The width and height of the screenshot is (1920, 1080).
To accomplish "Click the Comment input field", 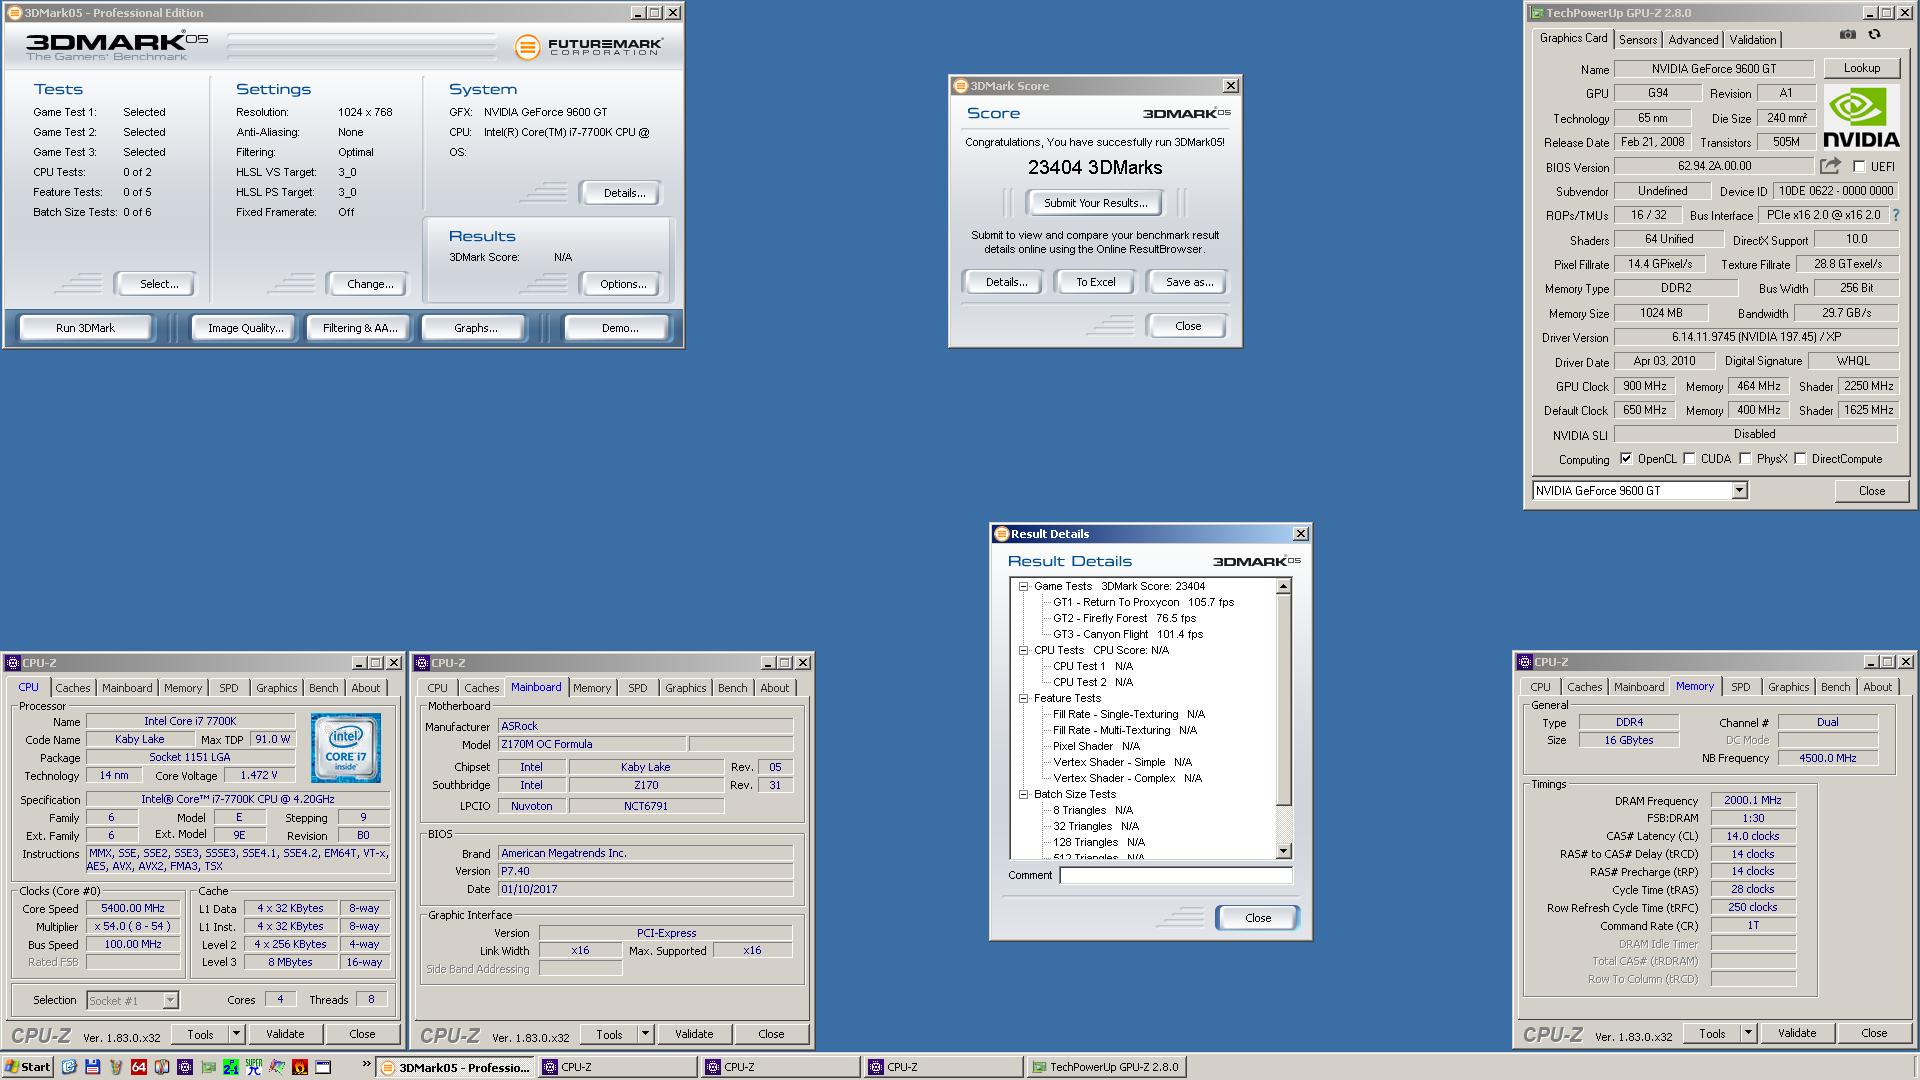I will tap(1176, 875).
